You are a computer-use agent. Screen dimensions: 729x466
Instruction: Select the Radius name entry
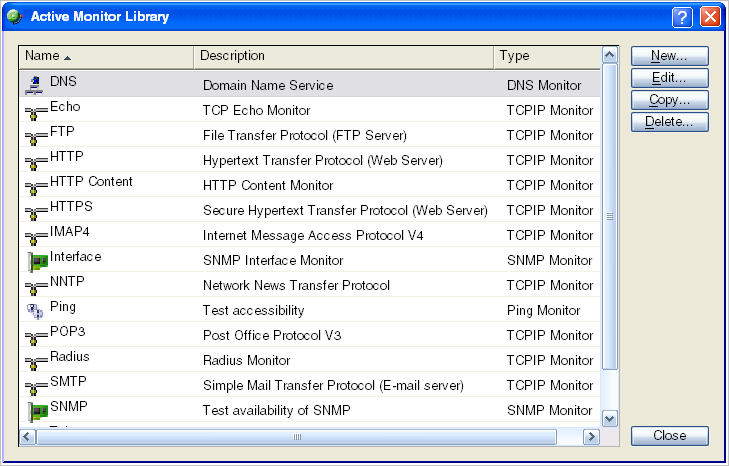click(x=70, y=357)
